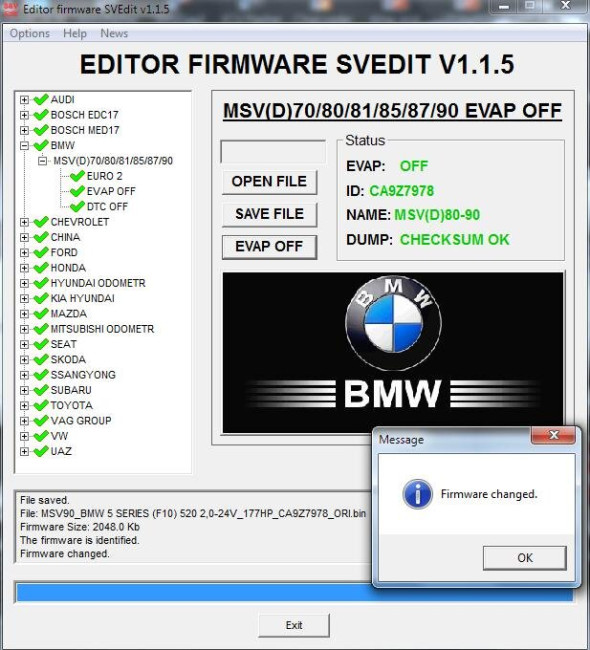This screenshot has height=650, width=590.
Task: Click the green checkmark beside SSANGYONG
Action: 41,375
